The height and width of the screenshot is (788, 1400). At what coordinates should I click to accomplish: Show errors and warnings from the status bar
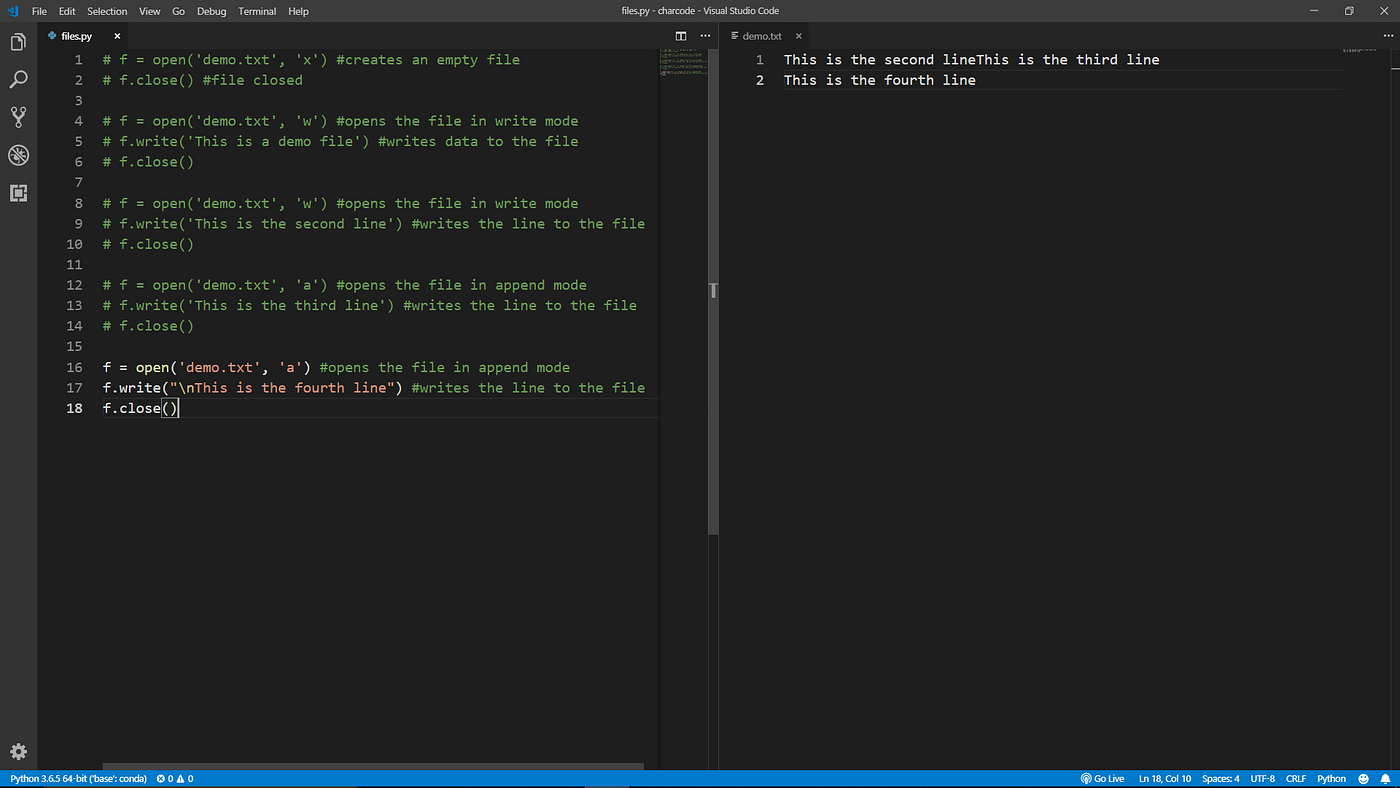[x=174, y=778]
